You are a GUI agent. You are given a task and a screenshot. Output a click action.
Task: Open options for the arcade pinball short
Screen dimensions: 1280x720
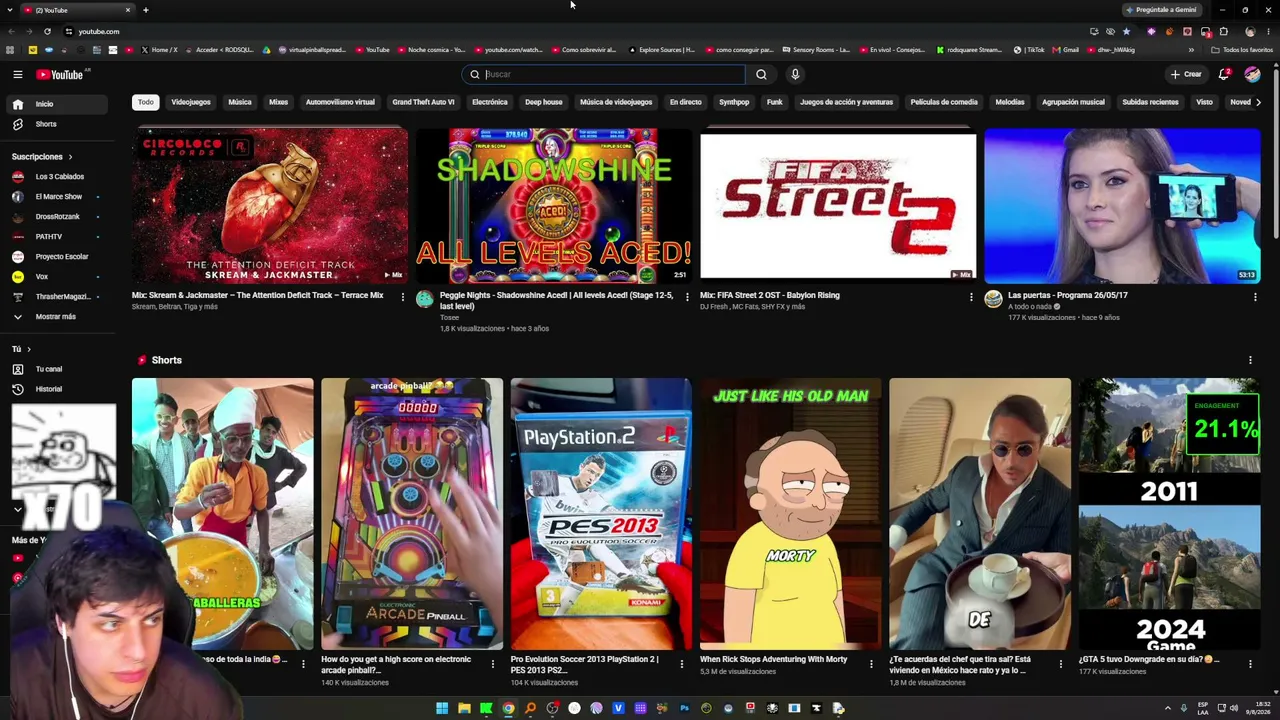tap(492, 663)
